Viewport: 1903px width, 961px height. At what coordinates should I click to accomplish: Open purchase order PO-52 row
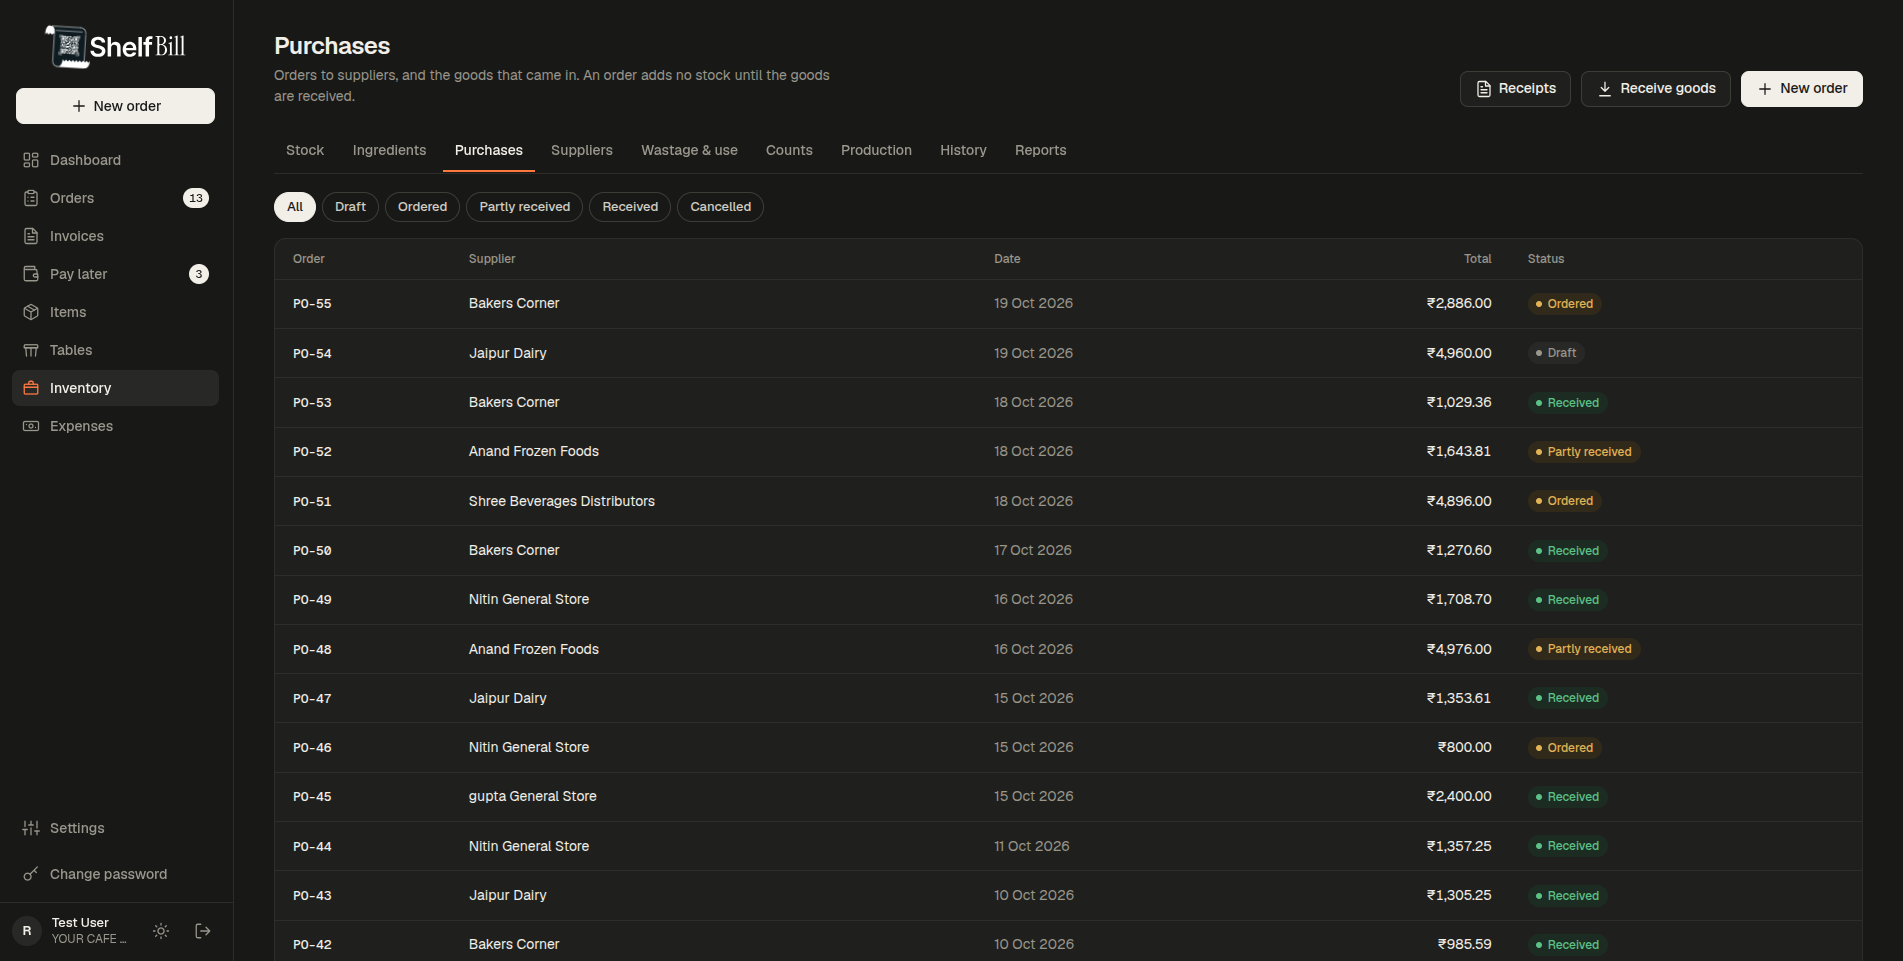(1068, 452)
